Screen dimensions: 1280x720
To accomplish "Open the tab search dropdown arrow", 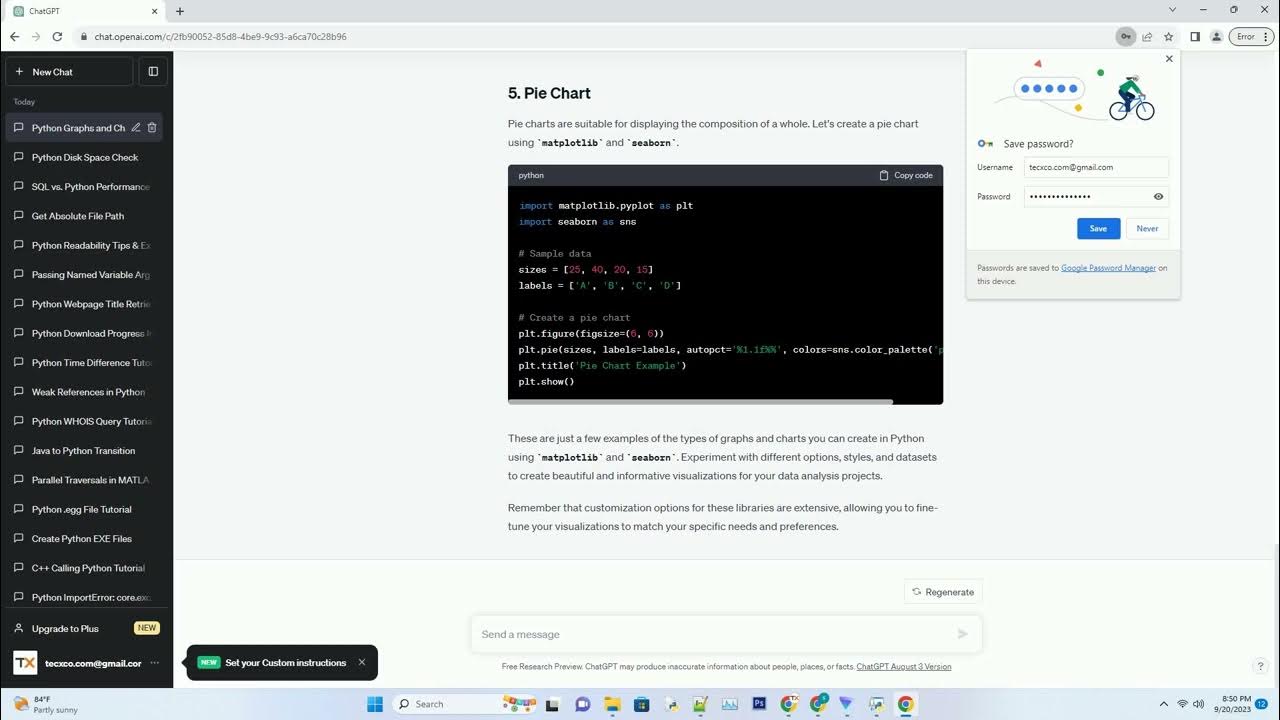I will click(x=1173, y=10).
